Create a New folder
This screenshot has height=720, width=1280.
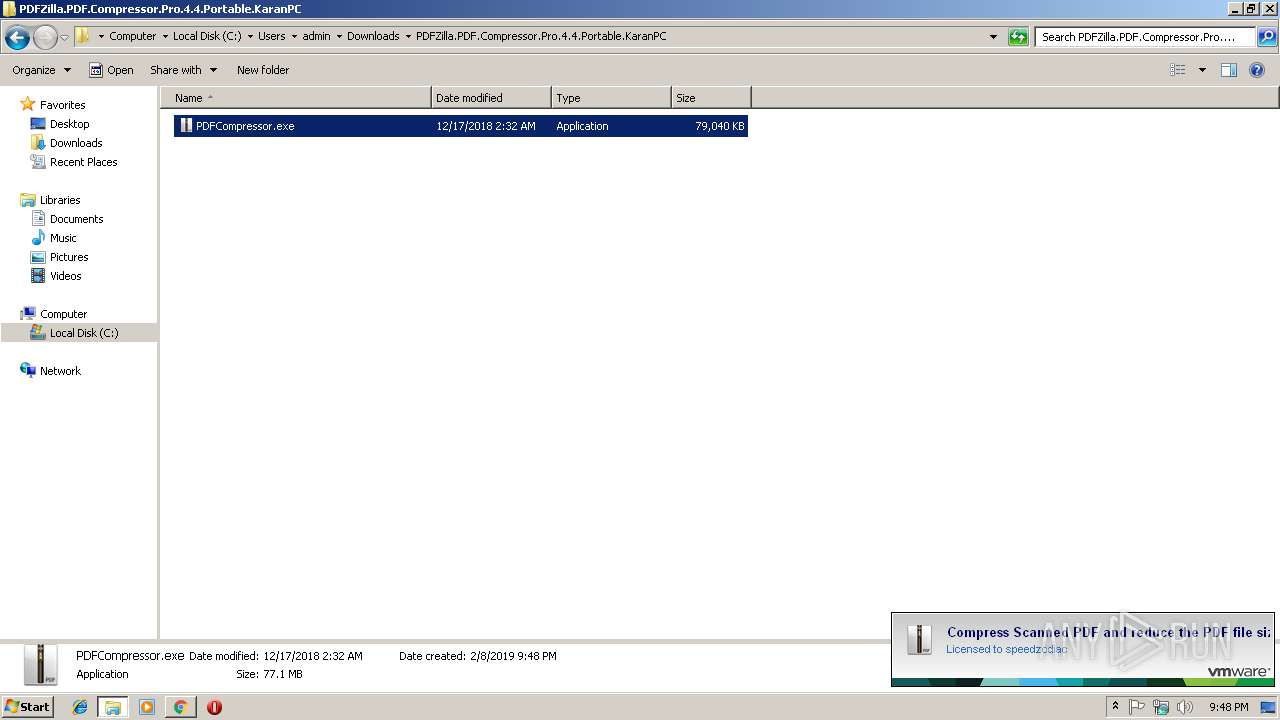click(x=263, y=70)
